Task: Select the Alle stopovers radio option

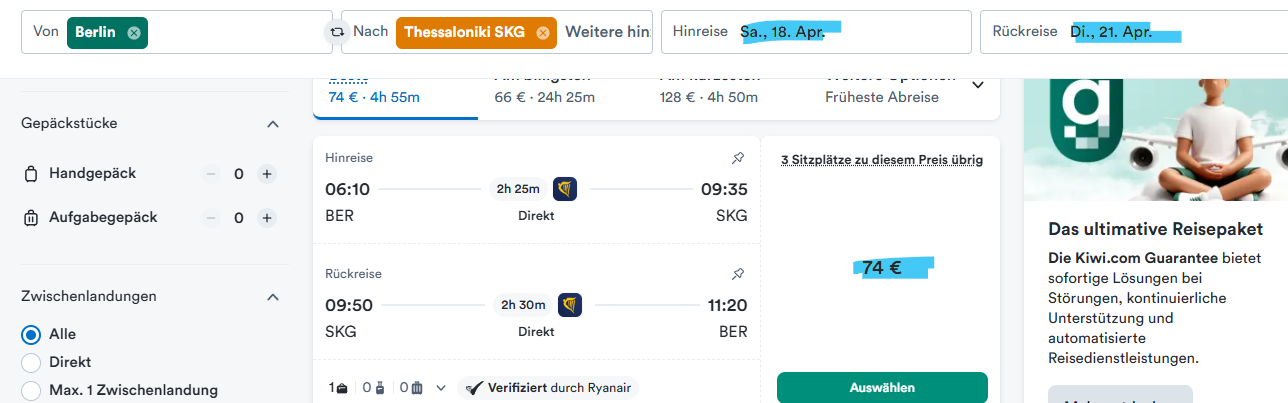Action: [x=31, y=334]
